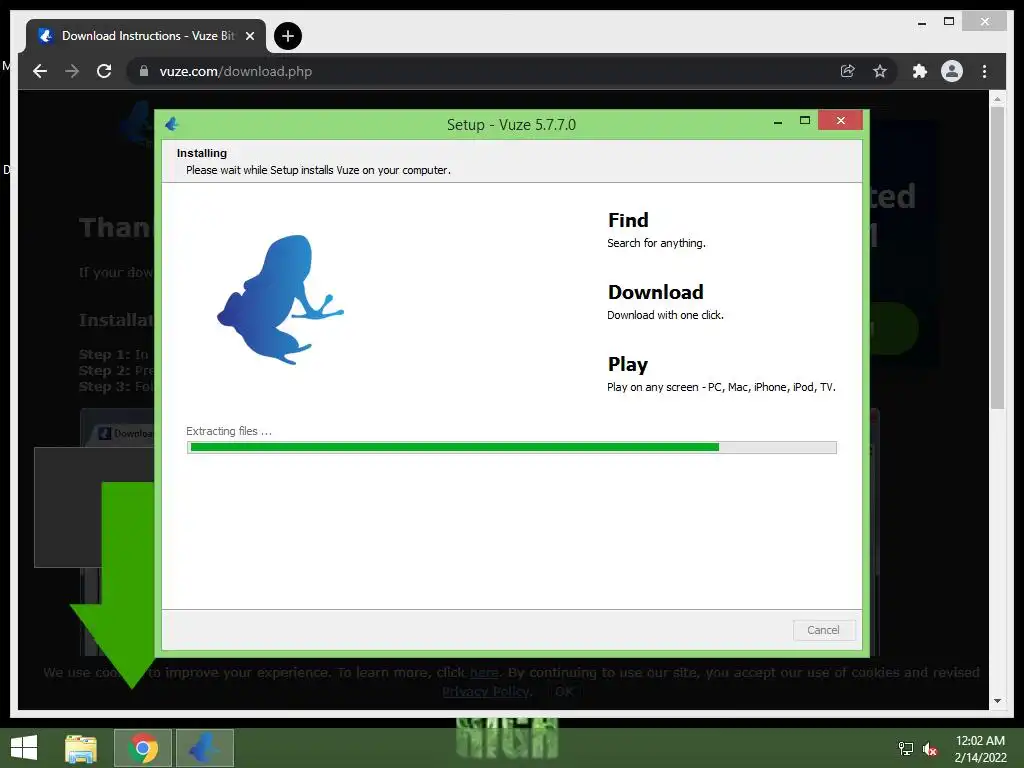Minimize the Chrome window

click(921, 22)
